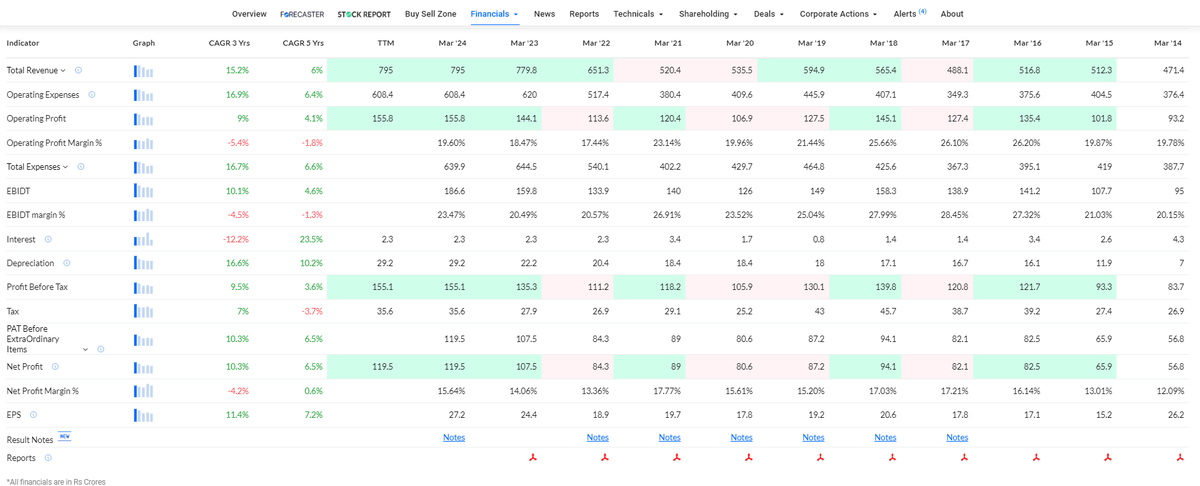Go to the Overview tab
1200x486 pixels.
coord(249,14)
